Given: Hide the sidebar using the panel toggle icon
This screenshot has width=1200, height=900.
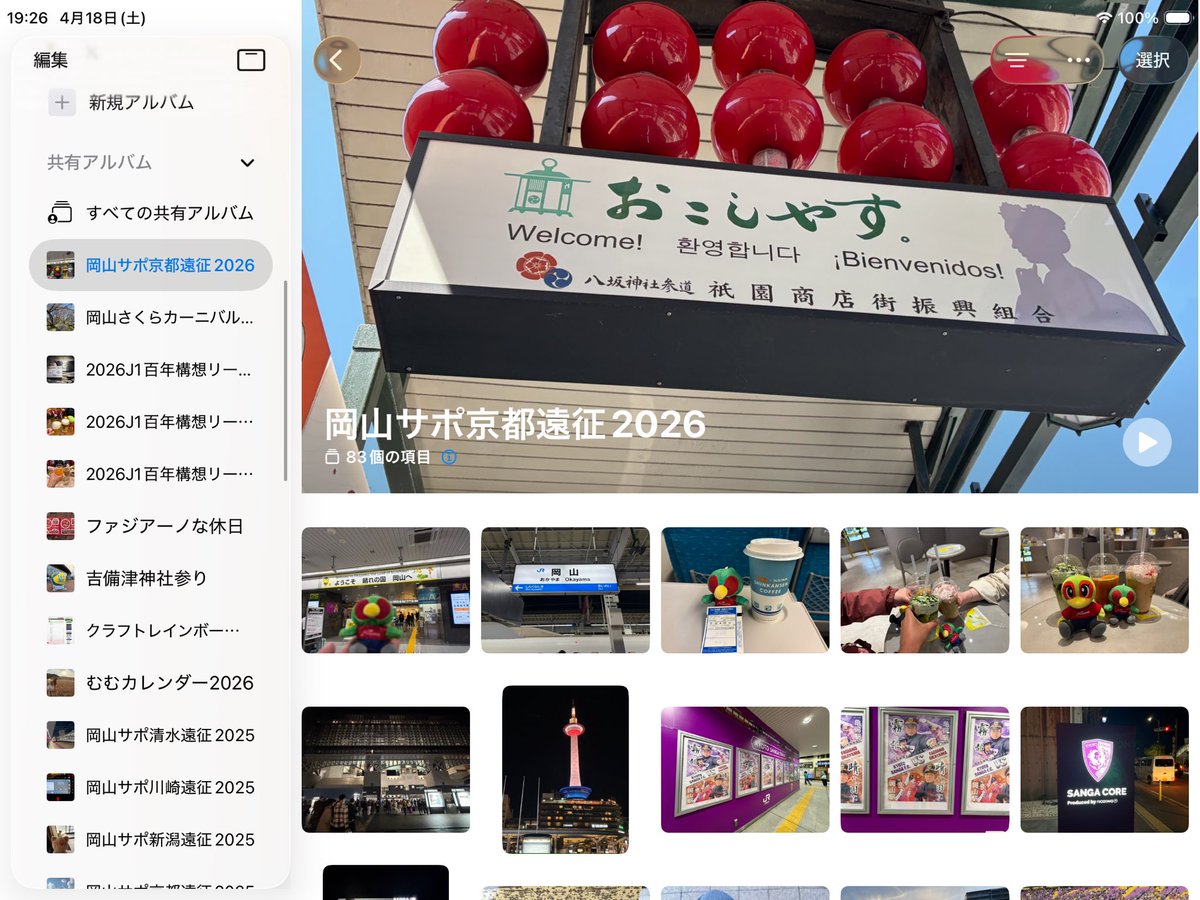Looking at the screenshot, I should coord(250,60).
